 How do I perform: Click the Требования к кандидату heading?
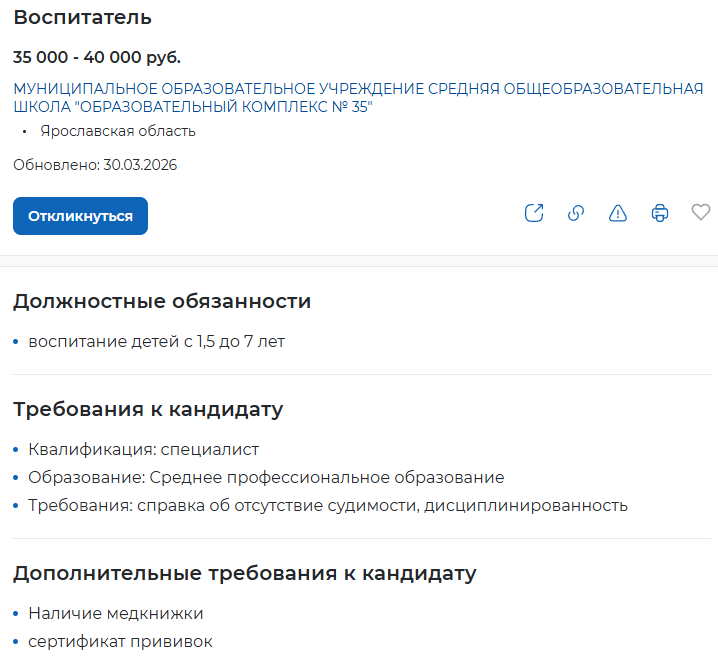[x=148, y=409]
